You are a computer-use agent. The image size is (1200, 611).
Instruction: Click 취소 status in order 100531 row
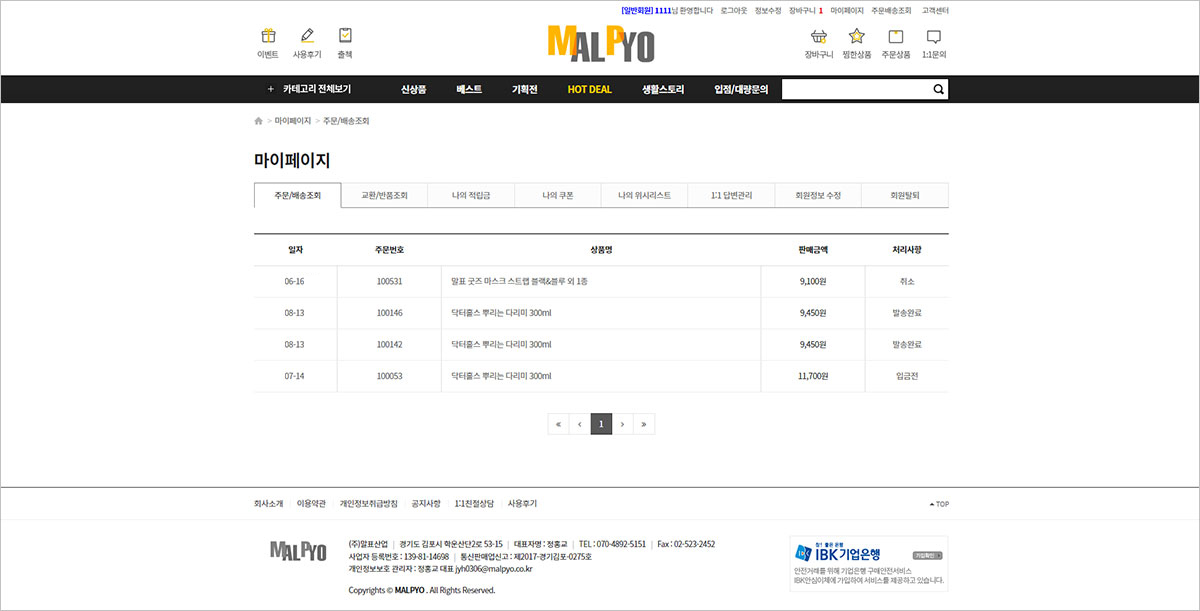[907, 282]
